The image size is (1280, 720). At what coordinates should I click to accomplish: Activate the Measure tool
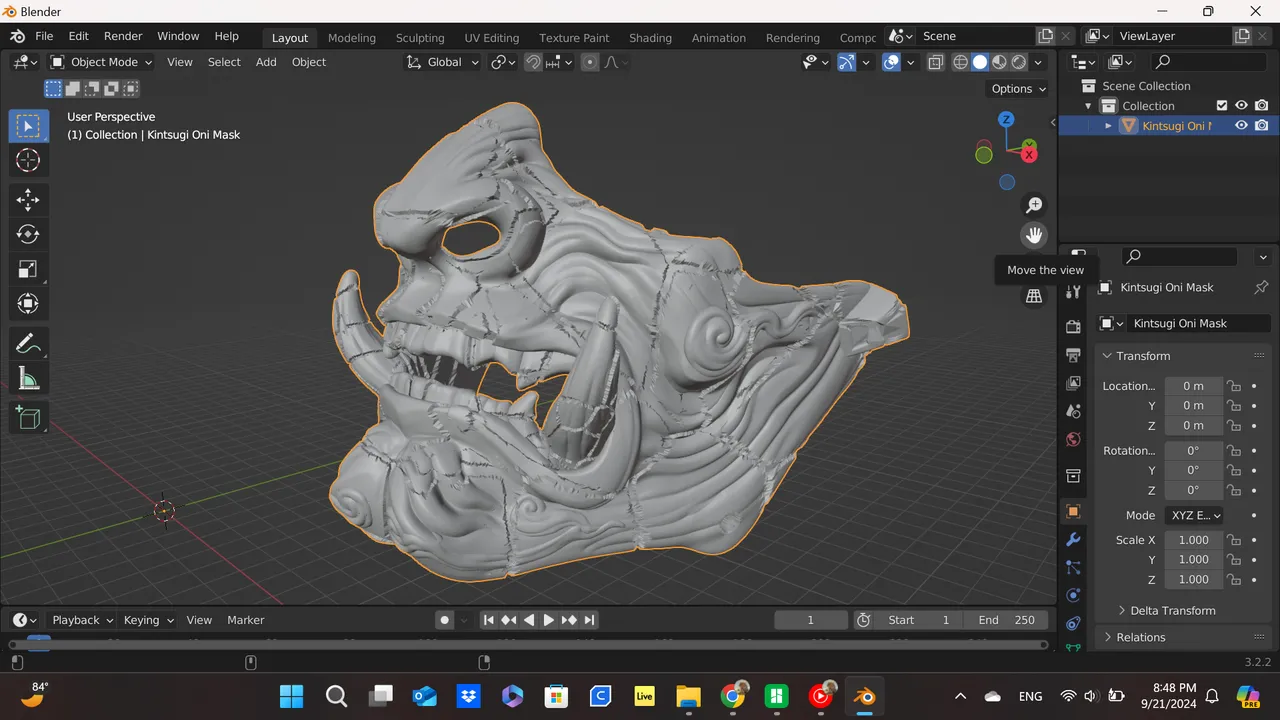[x=28, y=378]
